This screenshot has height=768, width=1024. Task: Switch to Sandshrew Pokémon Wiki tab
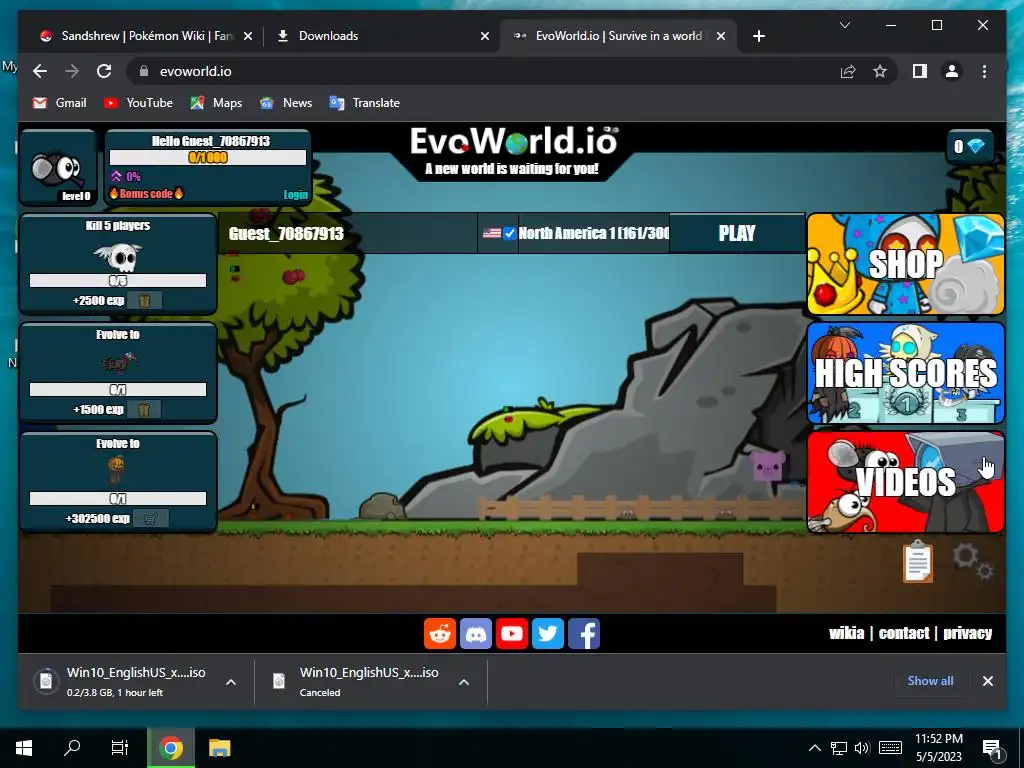coord(146,36)
